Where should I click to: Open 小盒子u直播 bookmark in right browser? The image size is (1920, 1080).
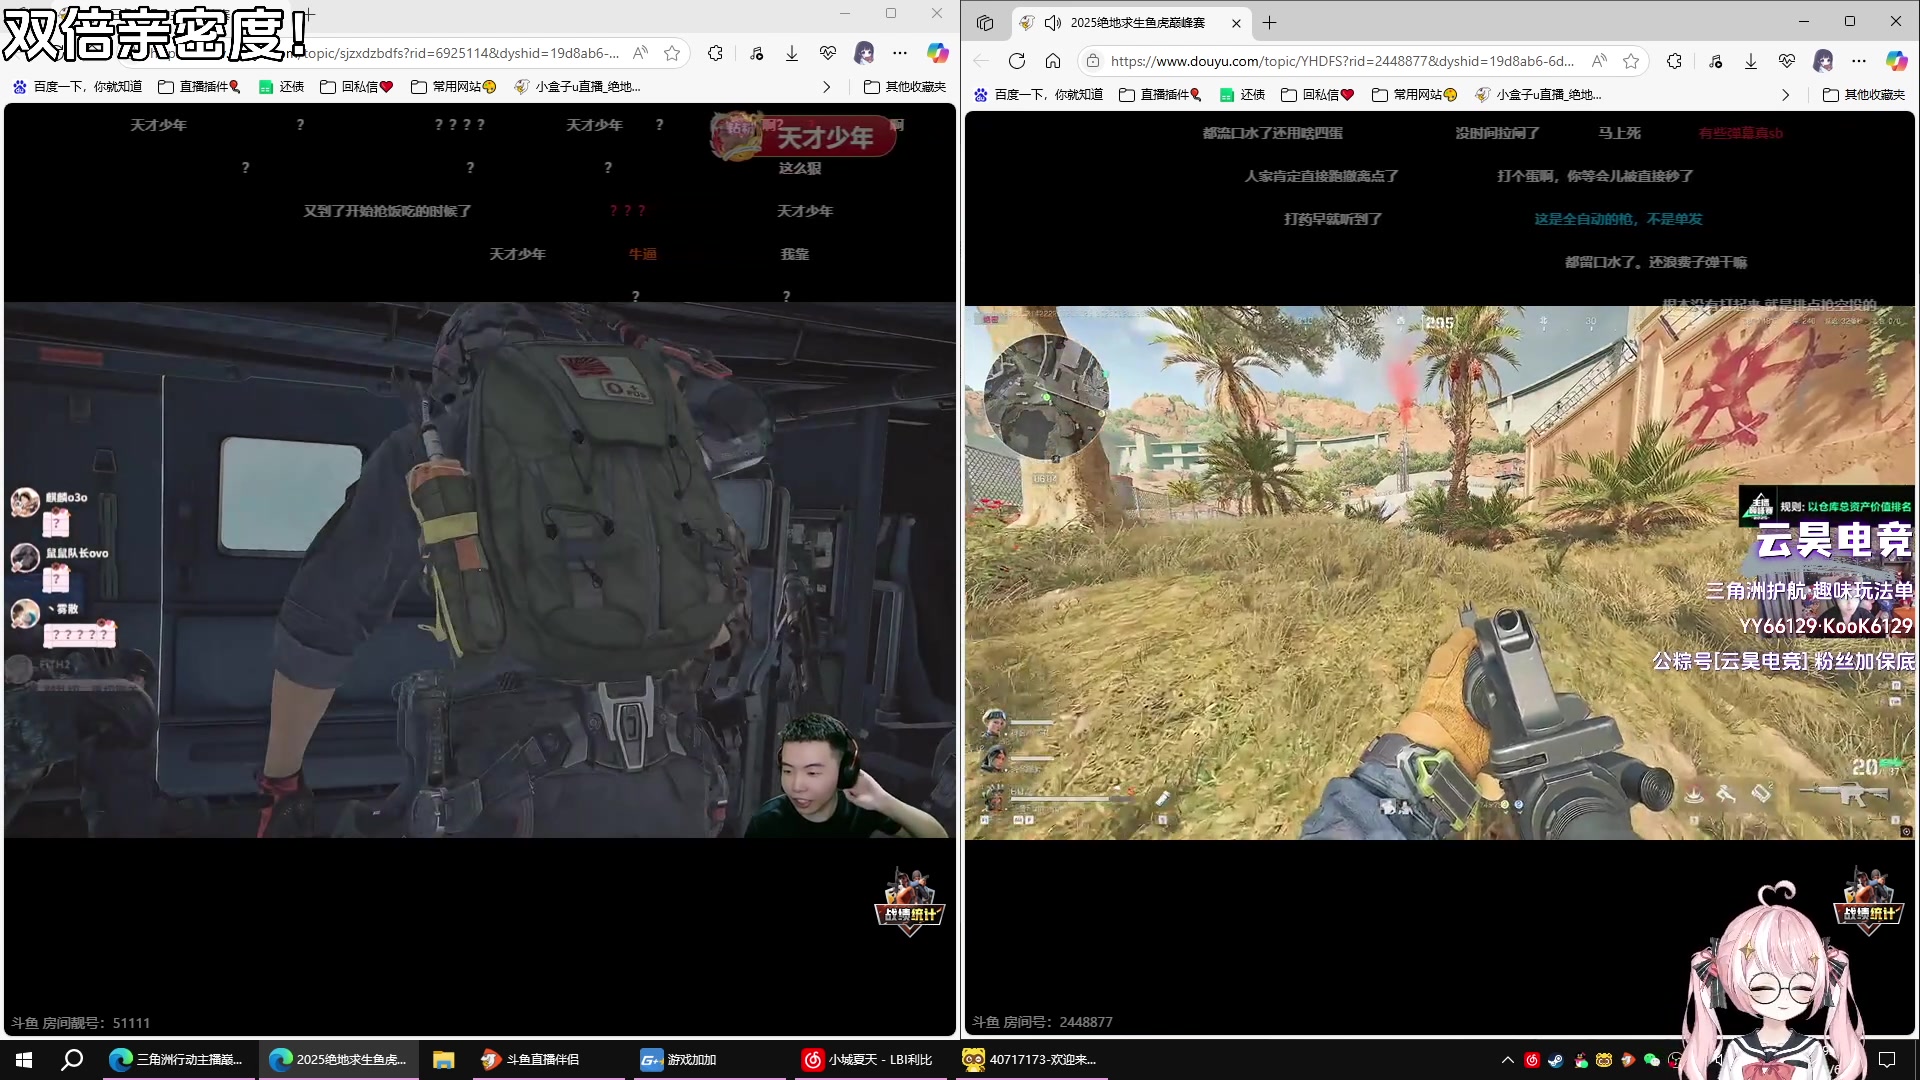point(1538,95)
